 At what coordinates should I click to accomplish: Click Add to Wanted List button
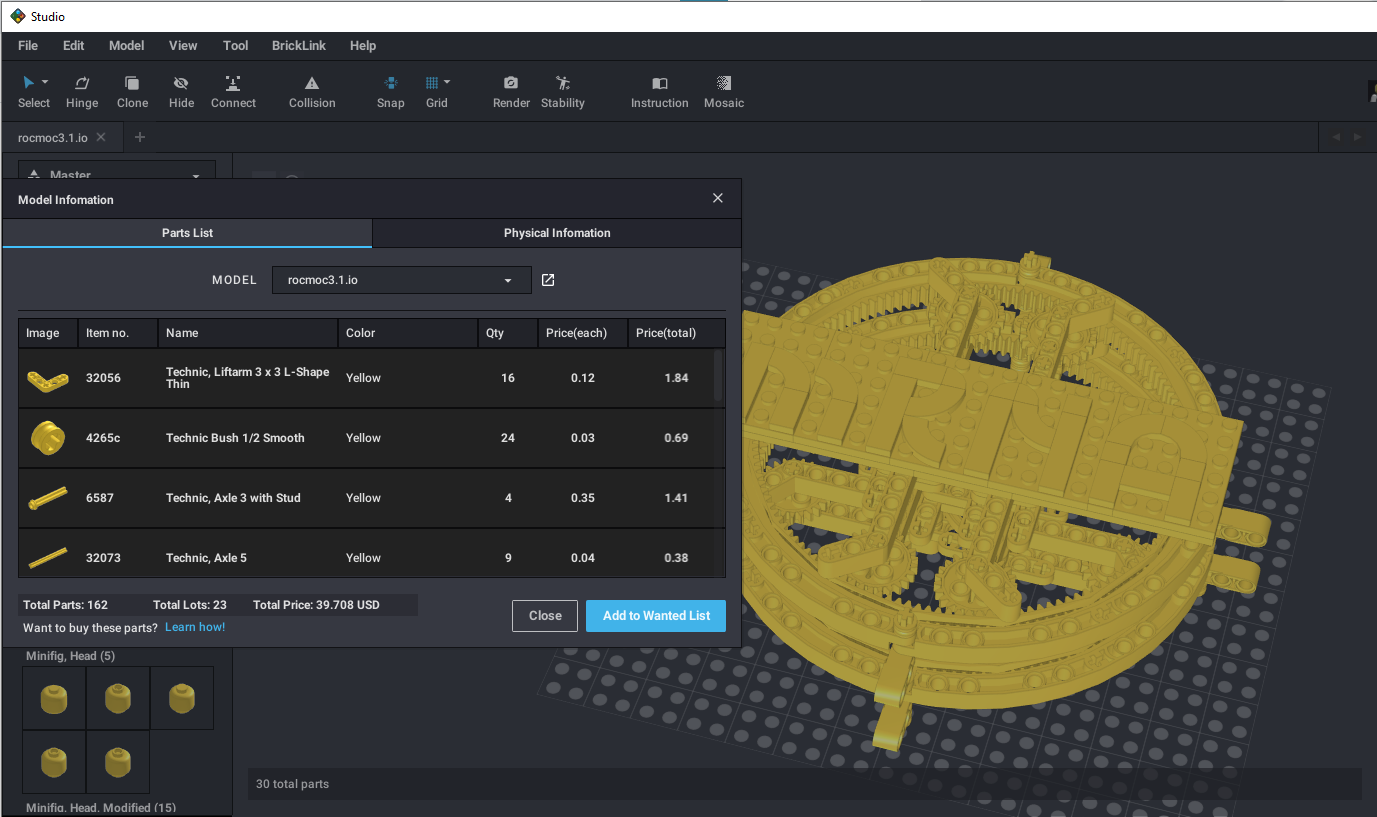(656, 616)
